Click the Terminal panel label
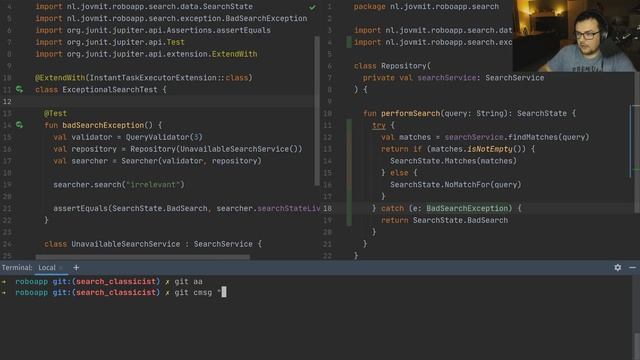 click(x=17, y=268)
